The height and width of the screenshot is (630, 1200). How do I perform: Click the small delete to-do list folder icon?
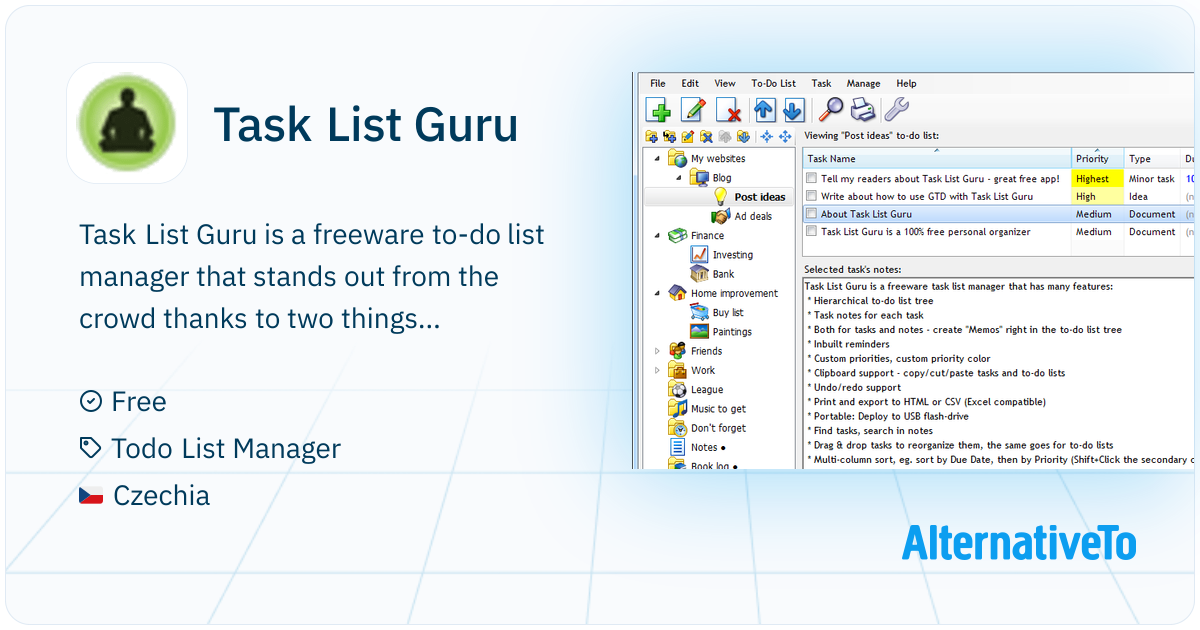tap(706, 136)
